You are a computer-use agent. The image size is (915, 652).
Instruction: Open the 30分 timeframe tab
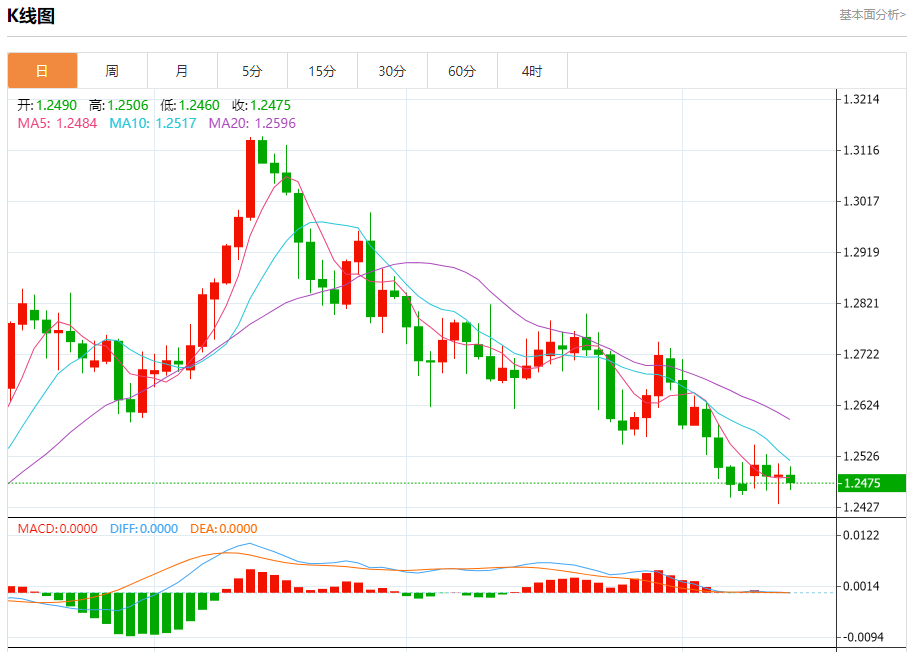pyautogui.click(x=393, y=71)
